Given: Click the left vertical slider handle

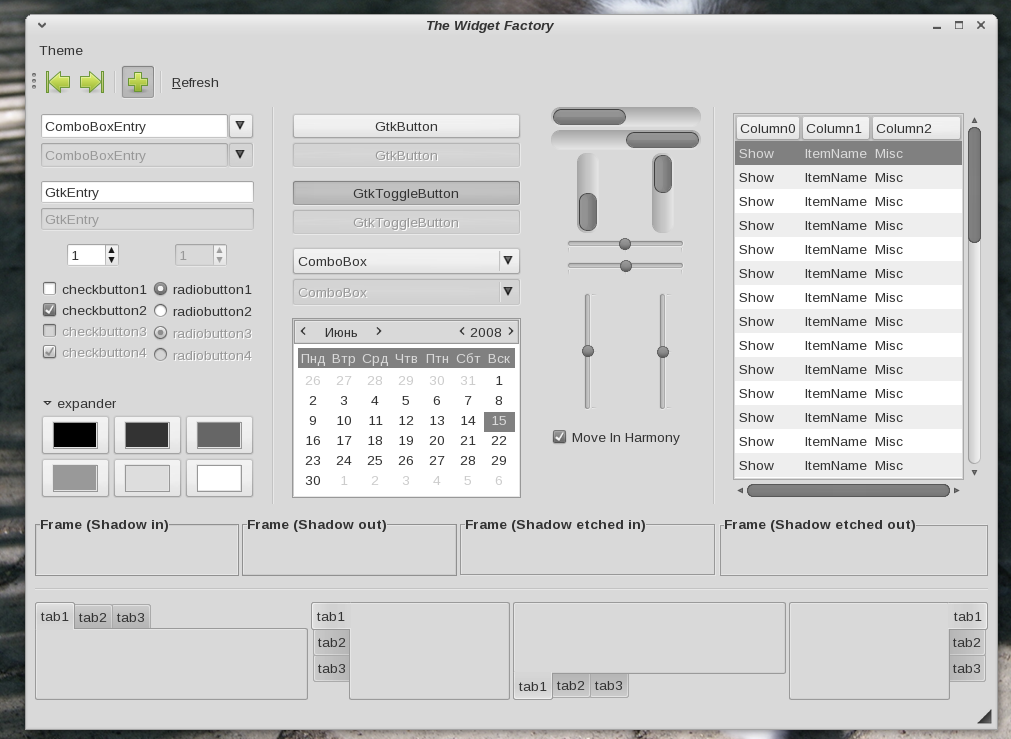Looking at the screenshot, I should coord(587,351).
